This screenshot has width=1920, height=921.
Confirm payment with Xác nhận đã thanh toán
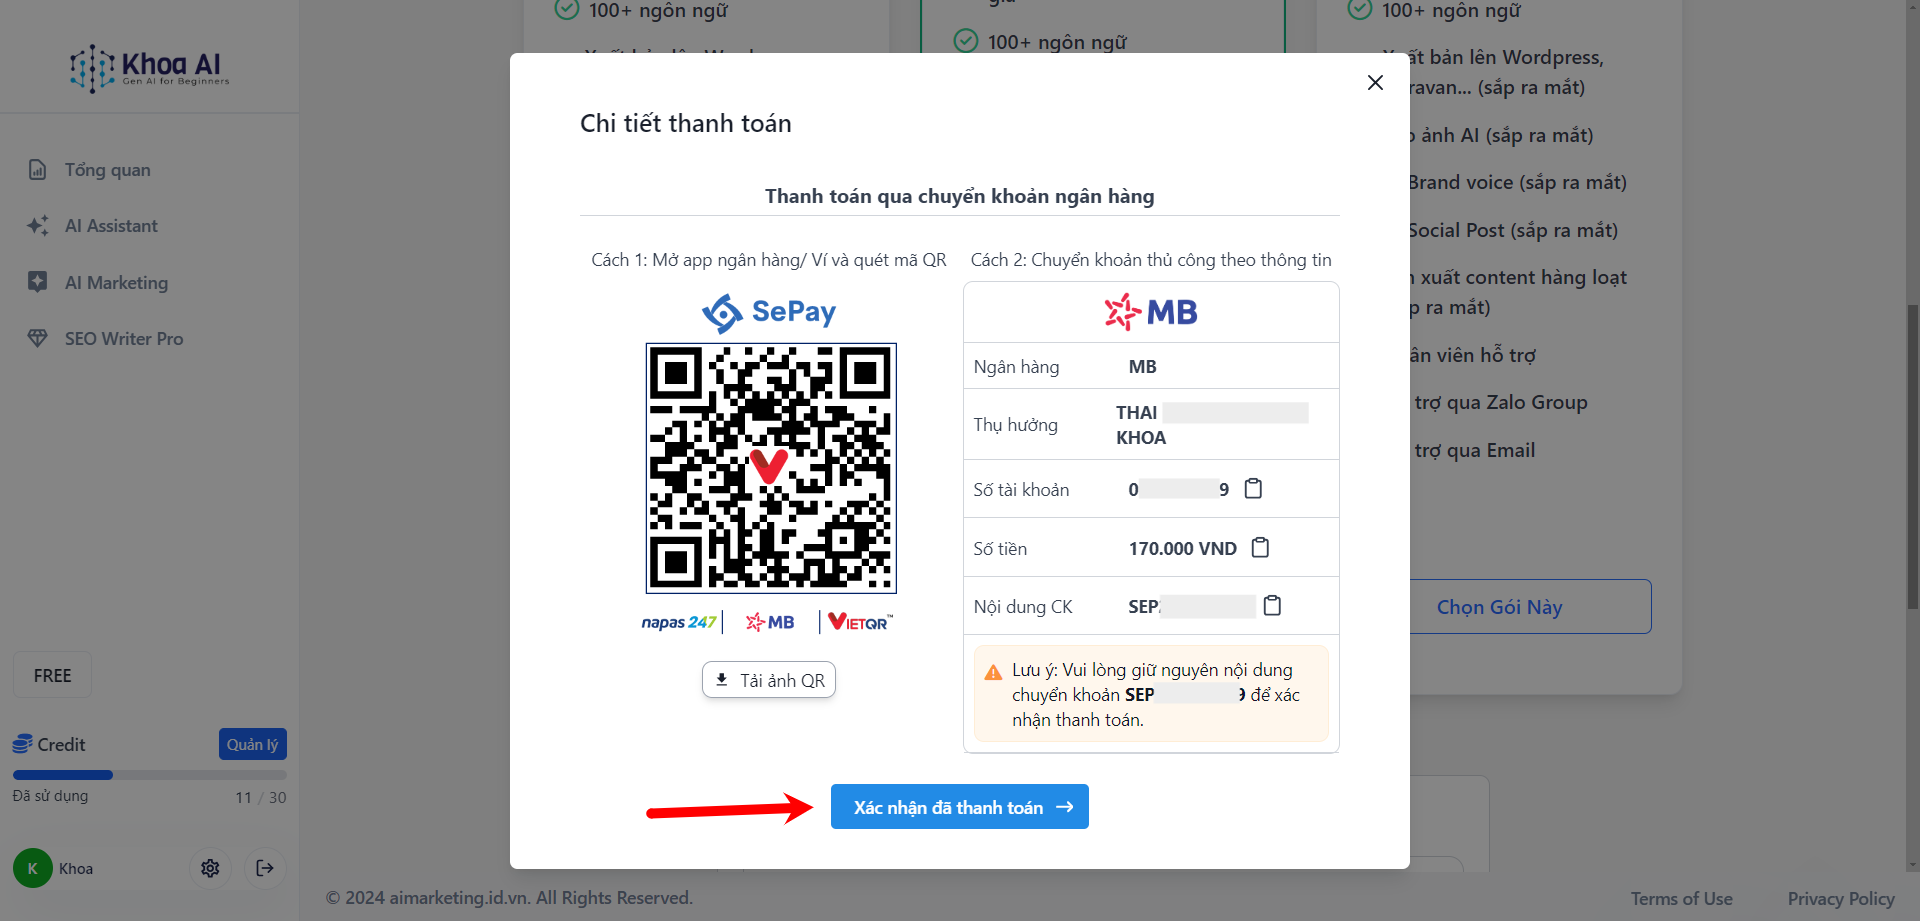coord(959,807)
